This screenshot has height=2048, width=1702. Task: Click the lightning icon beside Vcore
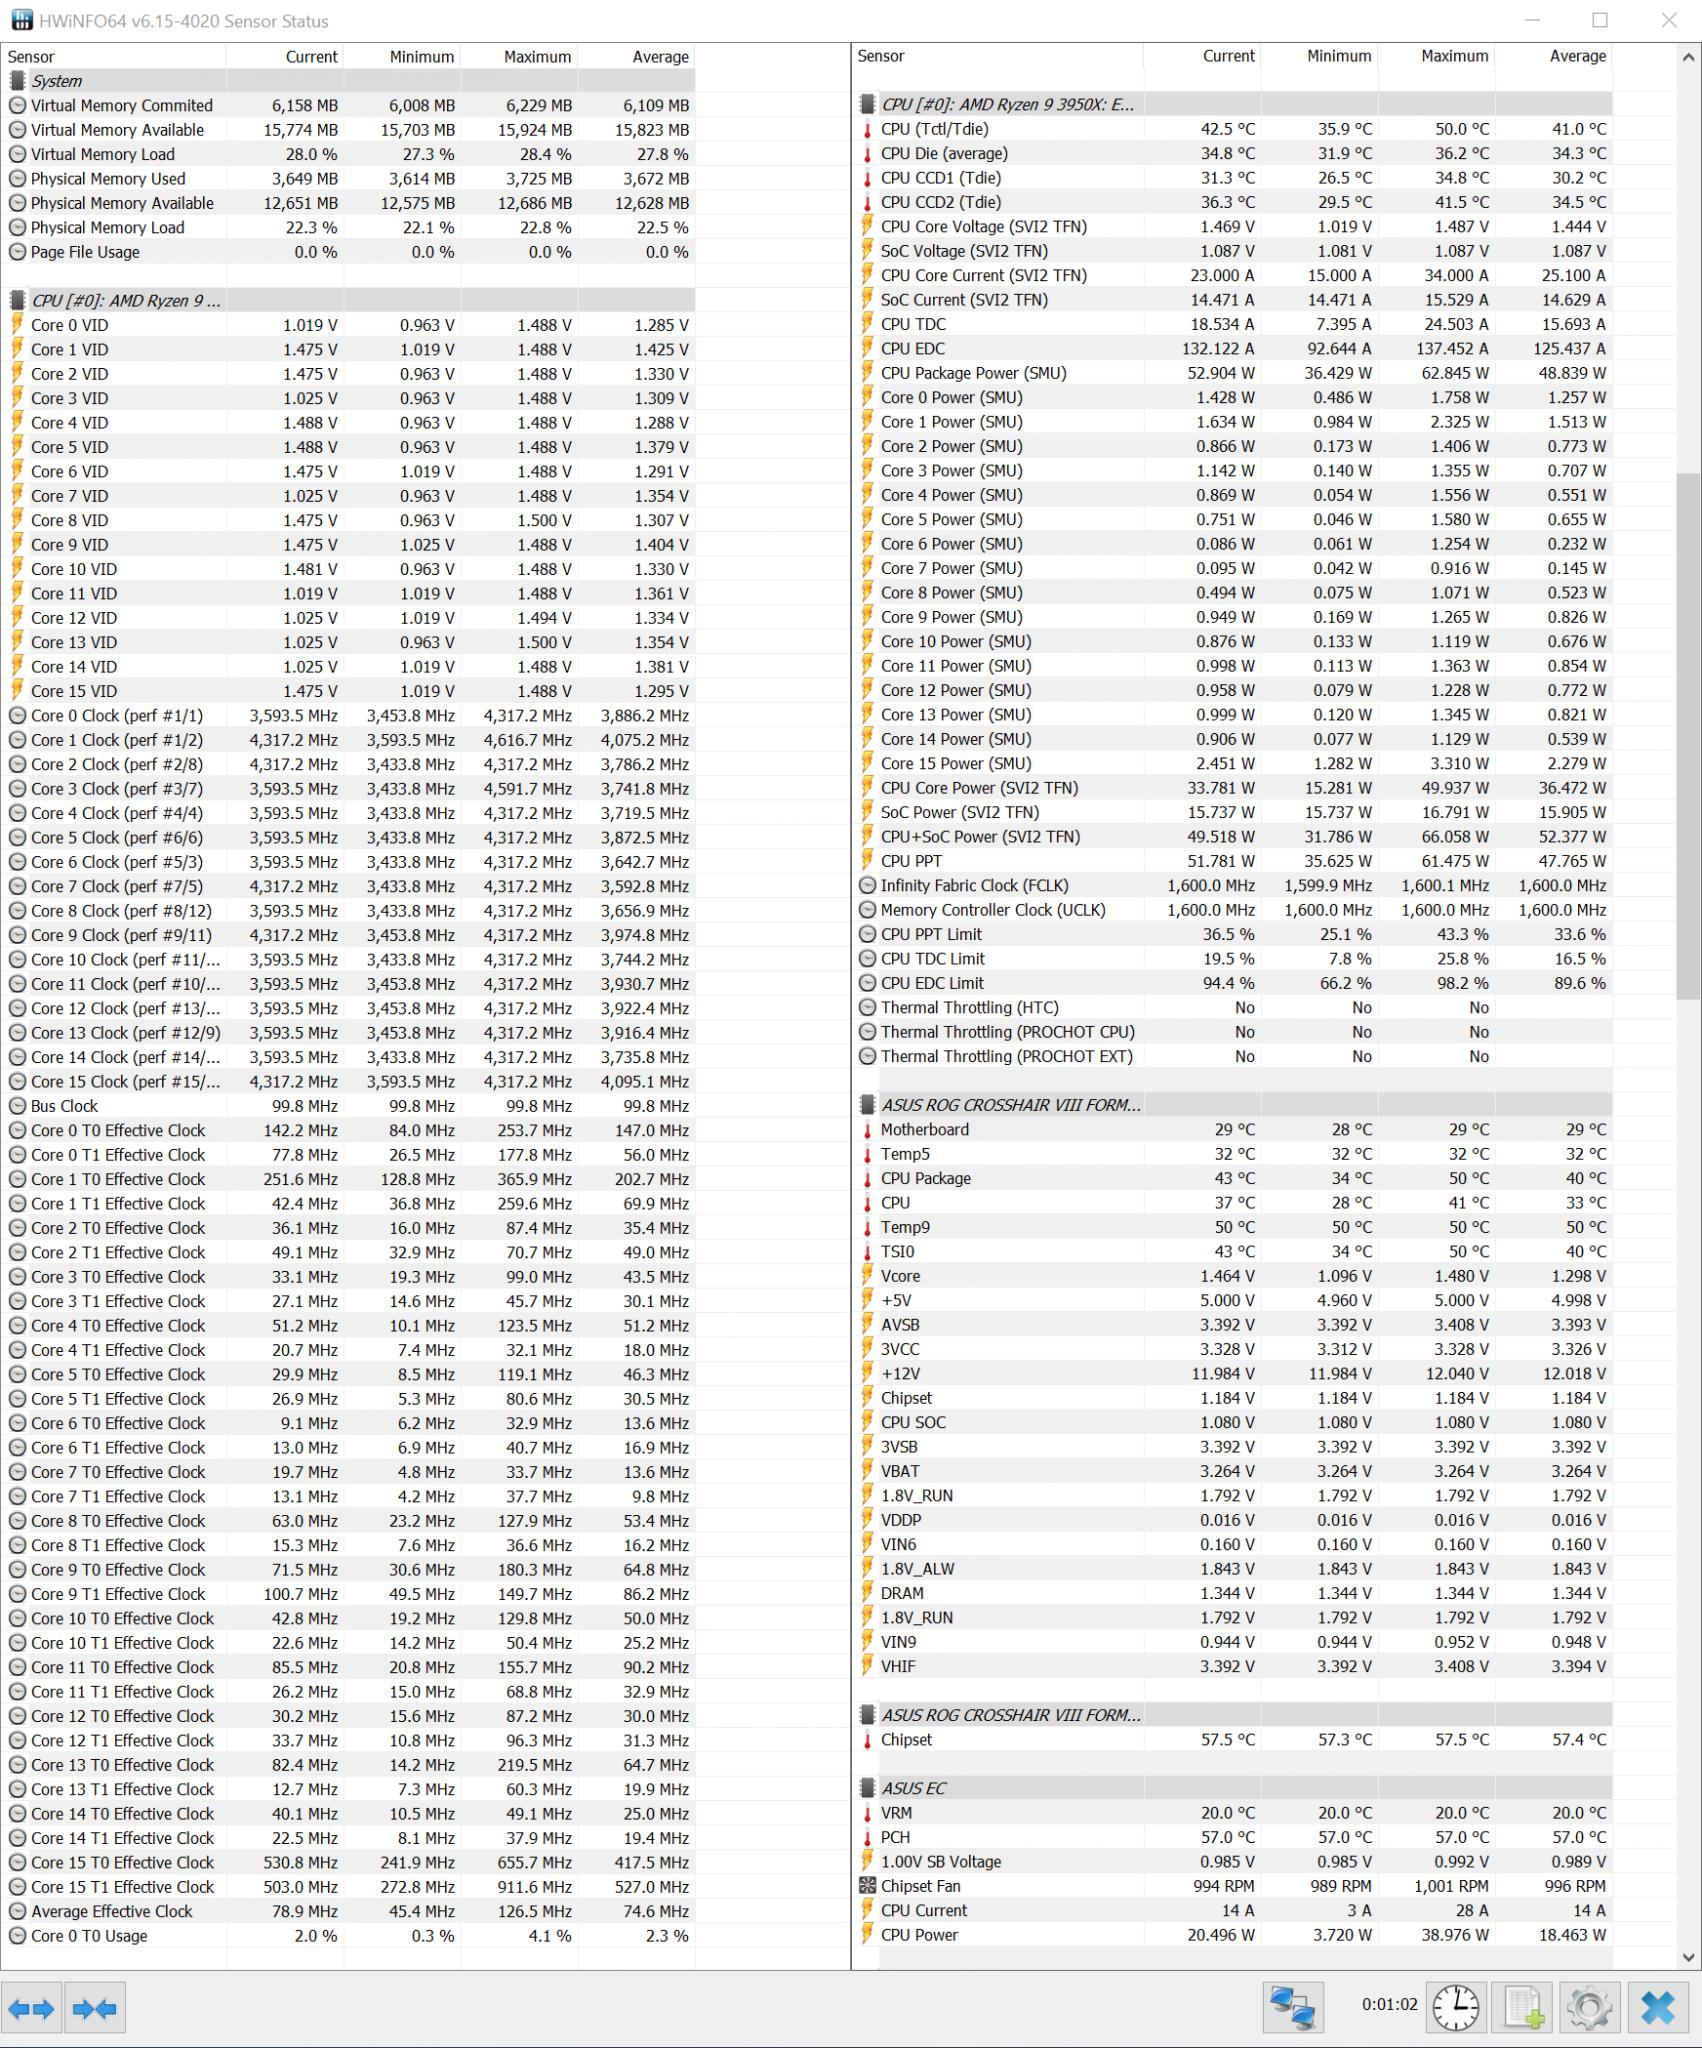pyautogui.click(x=867, y=1276)
